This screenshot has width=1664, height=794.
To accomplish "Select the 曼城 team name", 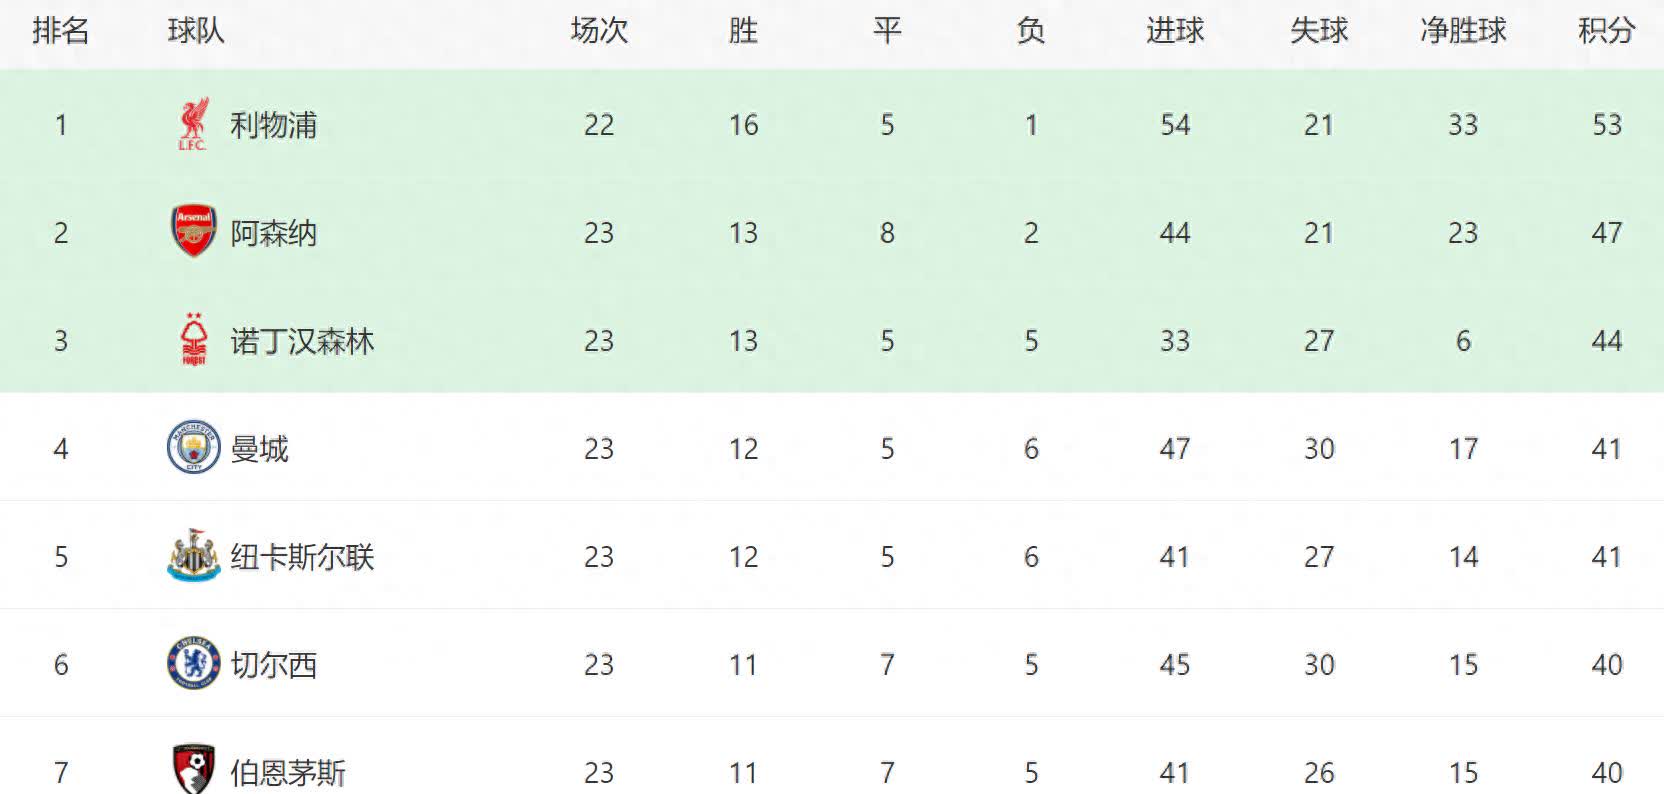I will tap(259, 449).
